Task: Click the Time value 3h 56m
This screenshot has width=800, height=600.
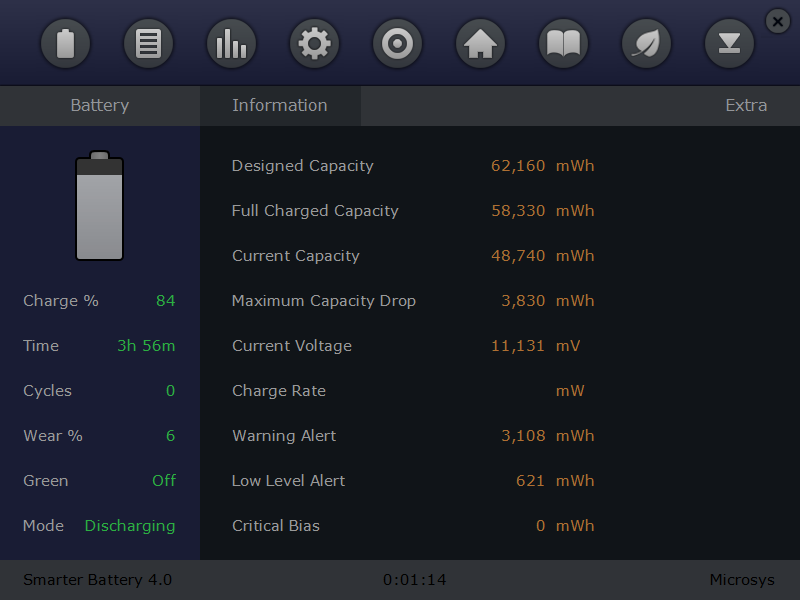Action: pos(146,345)
